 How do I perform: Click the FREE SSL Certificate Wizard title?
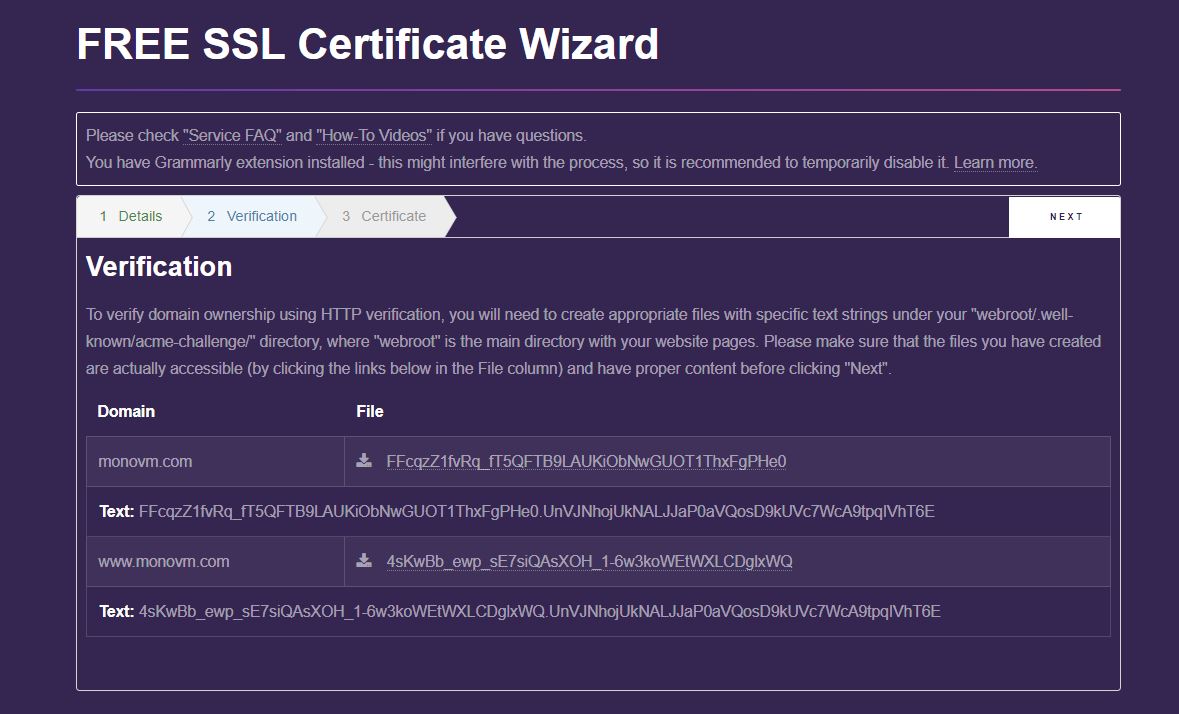pos(367,43)
